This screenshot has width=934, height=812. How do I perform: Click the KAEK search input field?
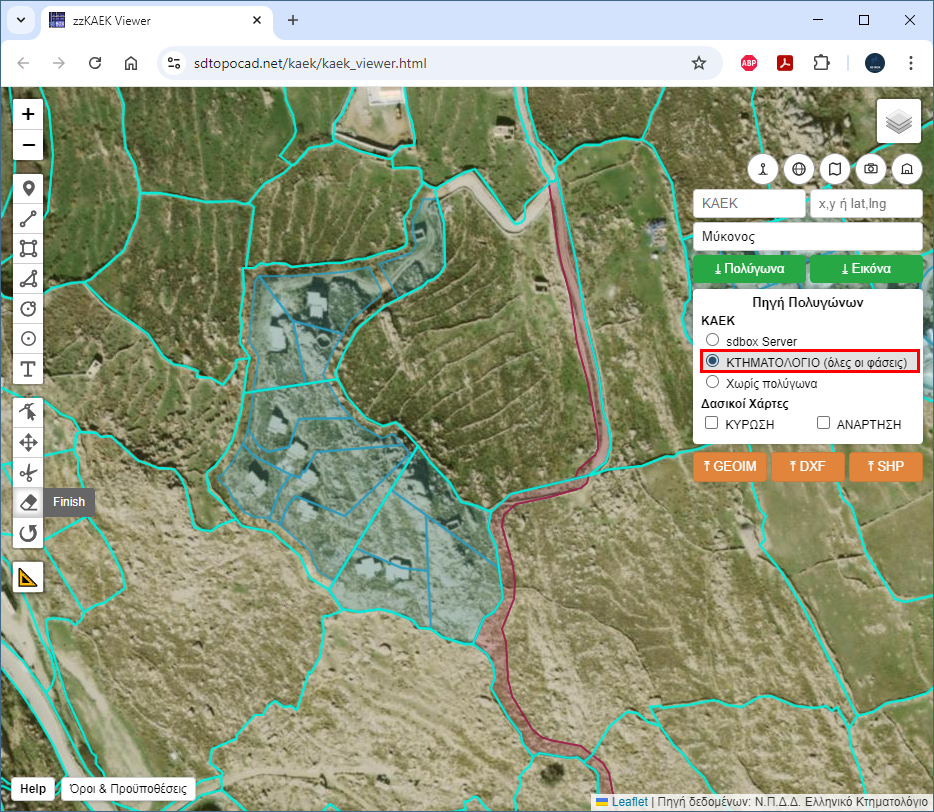(748, 203)
